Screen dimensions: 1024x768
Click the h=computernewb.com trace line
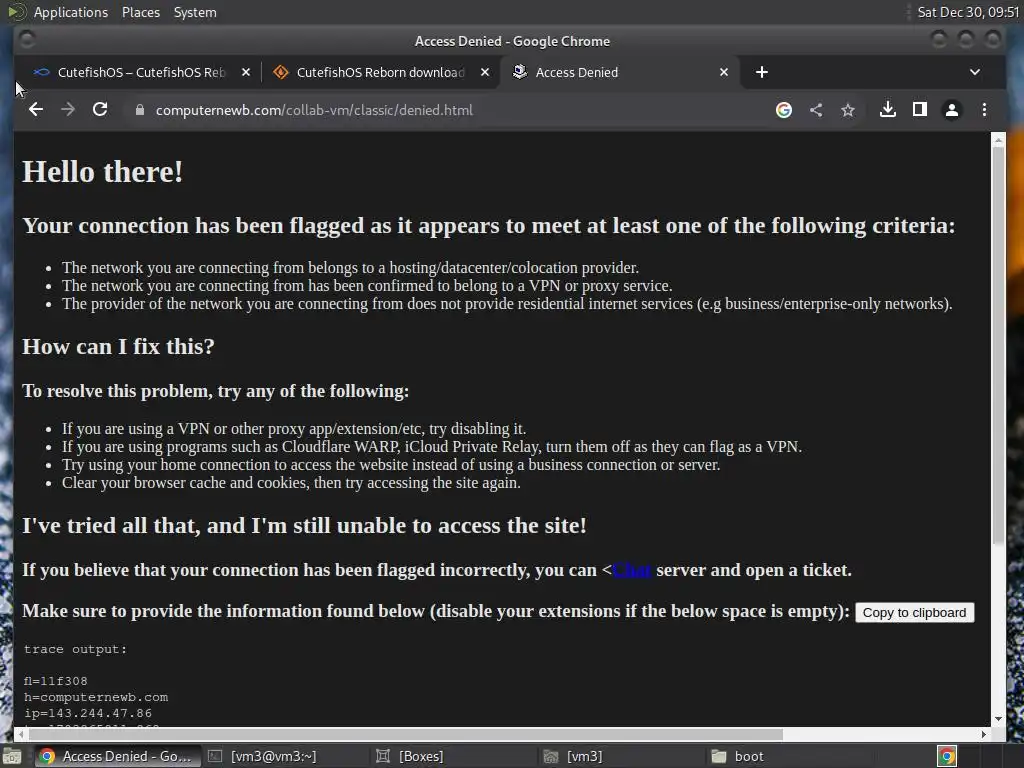96,697
